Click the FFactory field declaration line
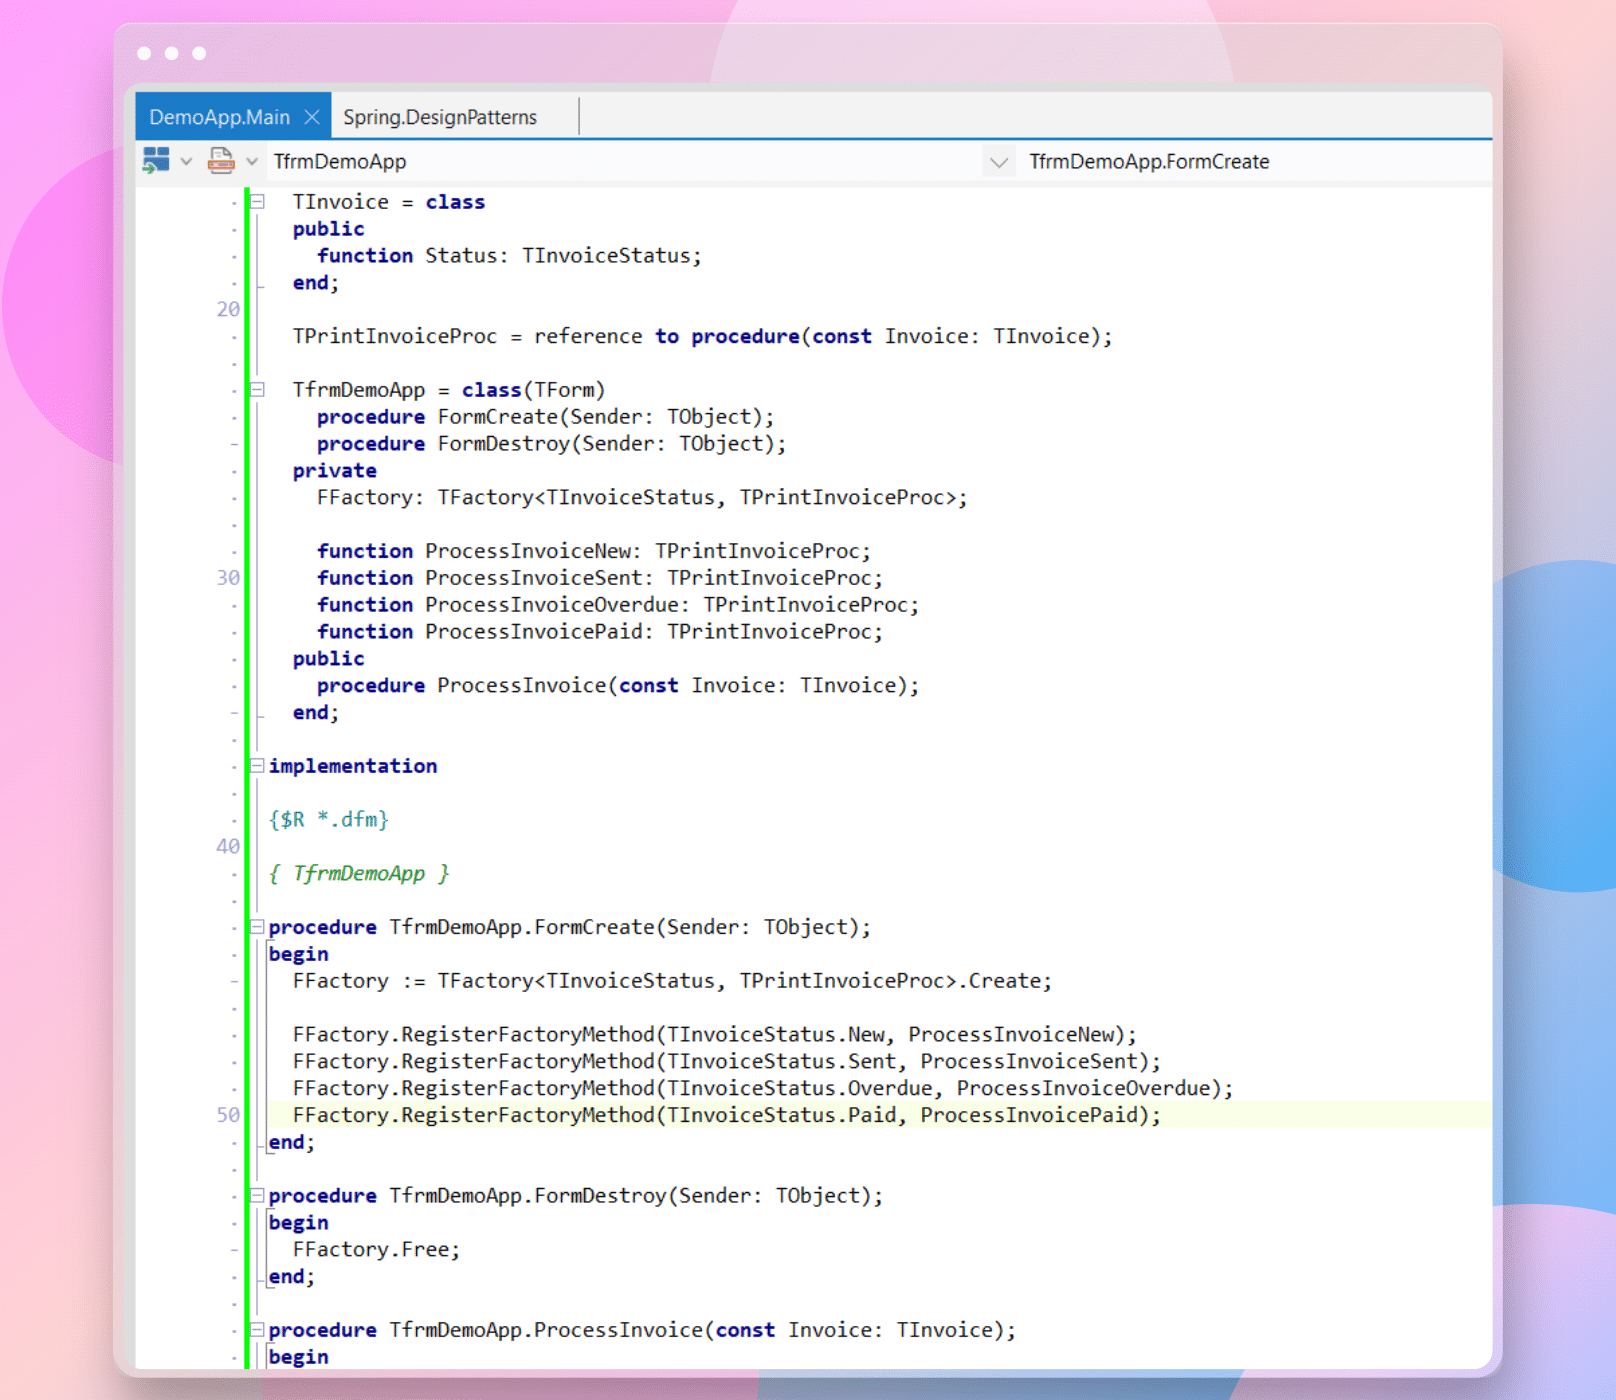 pyautogui.click(x=642, y=497)
